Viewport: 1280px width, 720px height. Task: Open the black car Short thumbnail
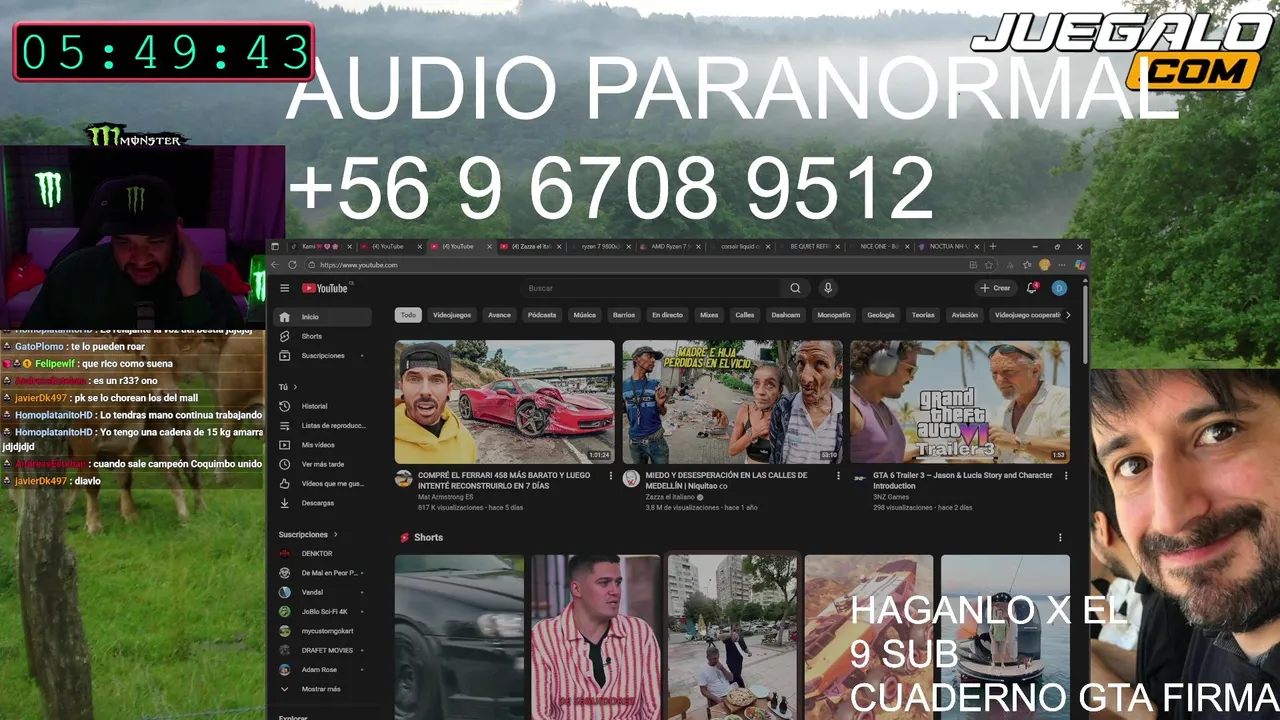459,637
